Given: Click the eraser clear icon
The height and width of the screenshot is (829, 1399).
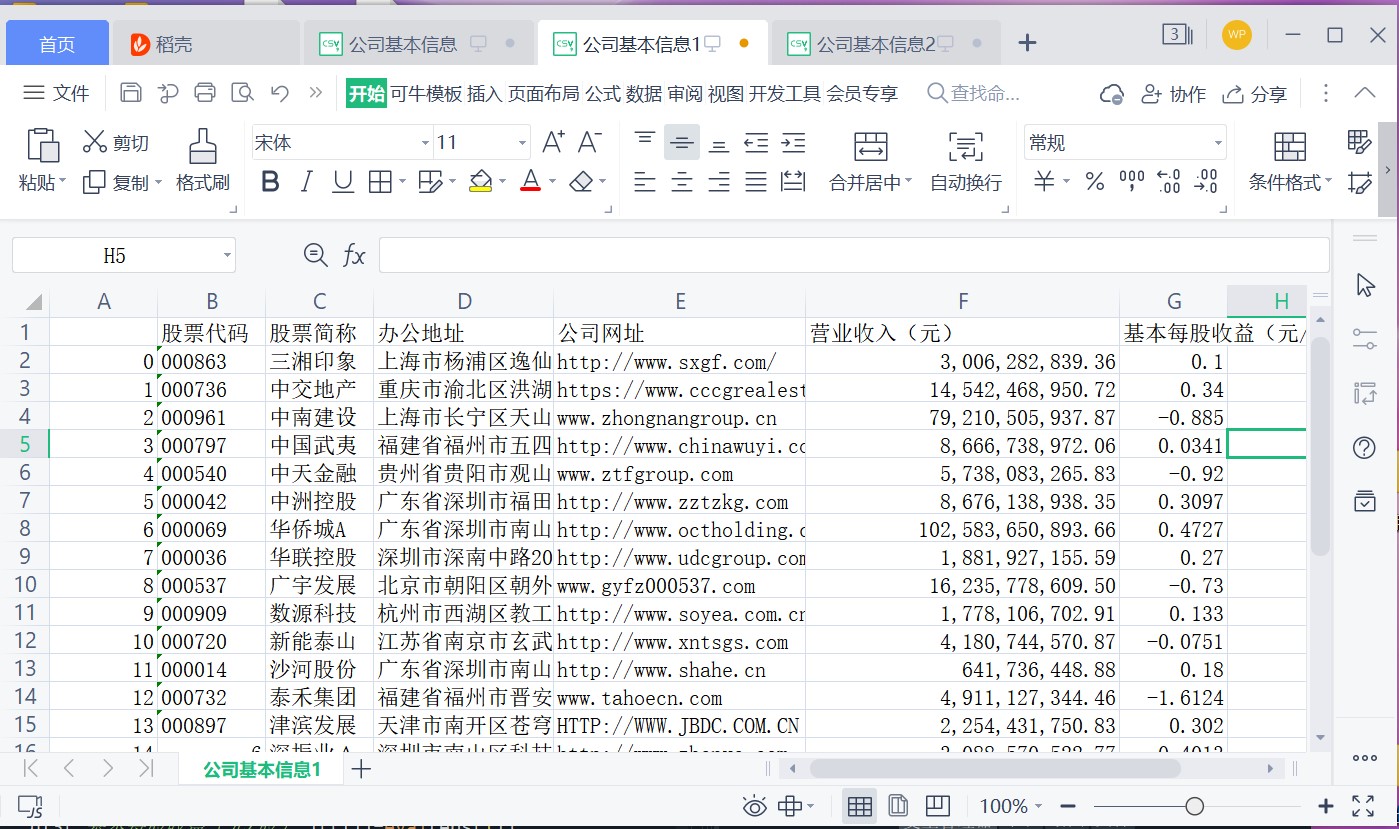Looking at the screenshot, I should point(581,182).
